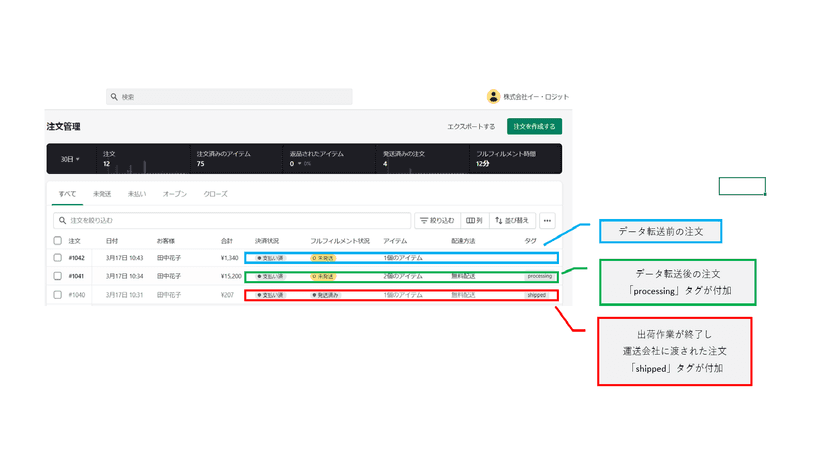Click the date 3月17日 10:31
Screen dimensions: 828x466
tap(124, 295)
